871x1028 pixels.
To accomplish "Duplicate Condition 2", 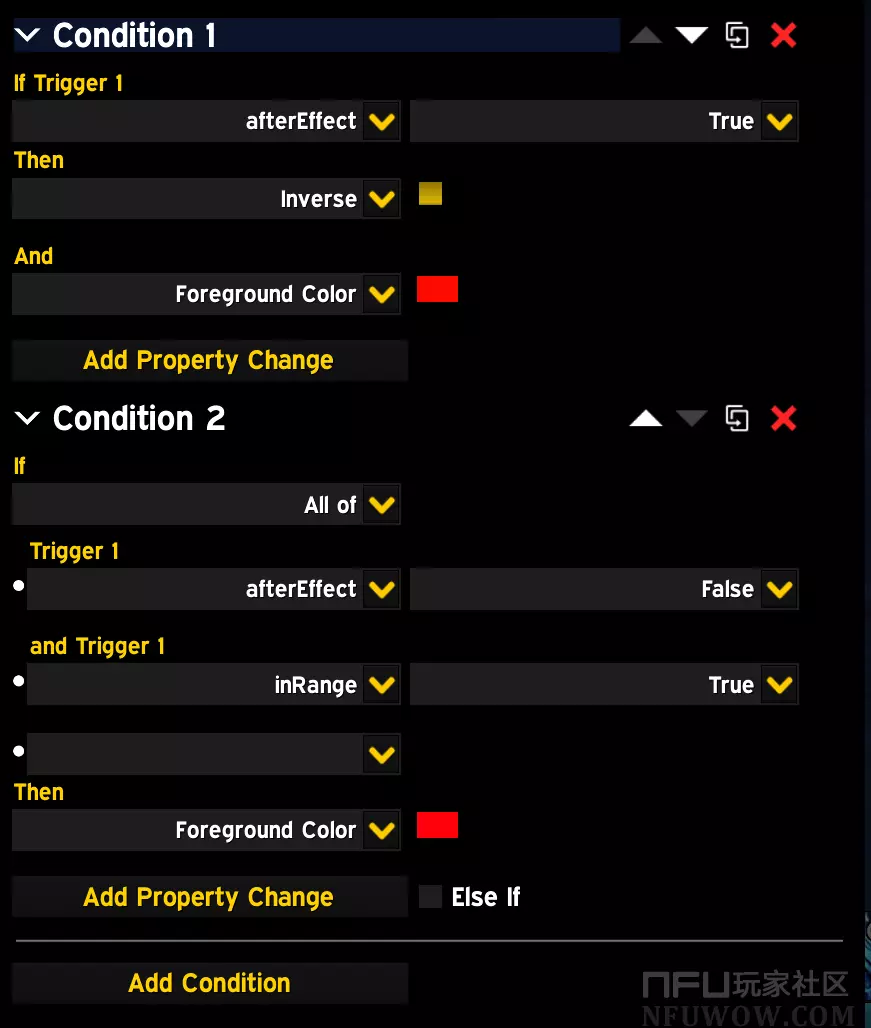I will [737, 418].
